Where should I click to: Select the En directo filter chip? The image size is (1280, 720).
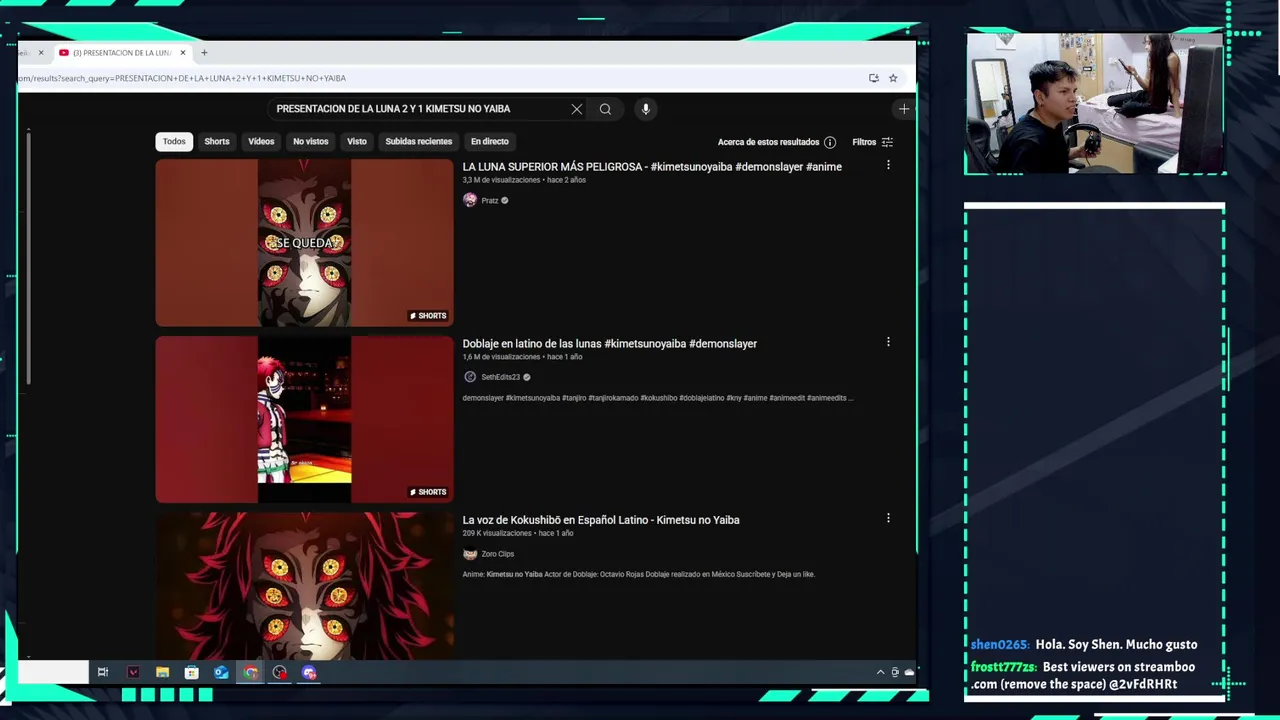tap(490, 141)
